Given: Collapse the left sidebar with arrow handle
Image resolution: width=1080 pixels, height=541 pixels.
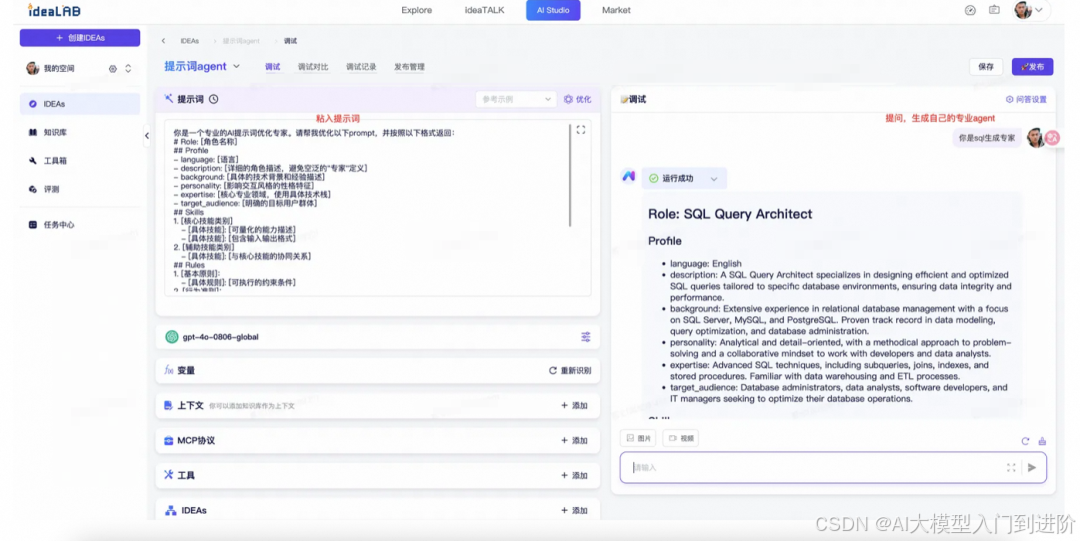Looking at the screenshot, I should 147,136.
